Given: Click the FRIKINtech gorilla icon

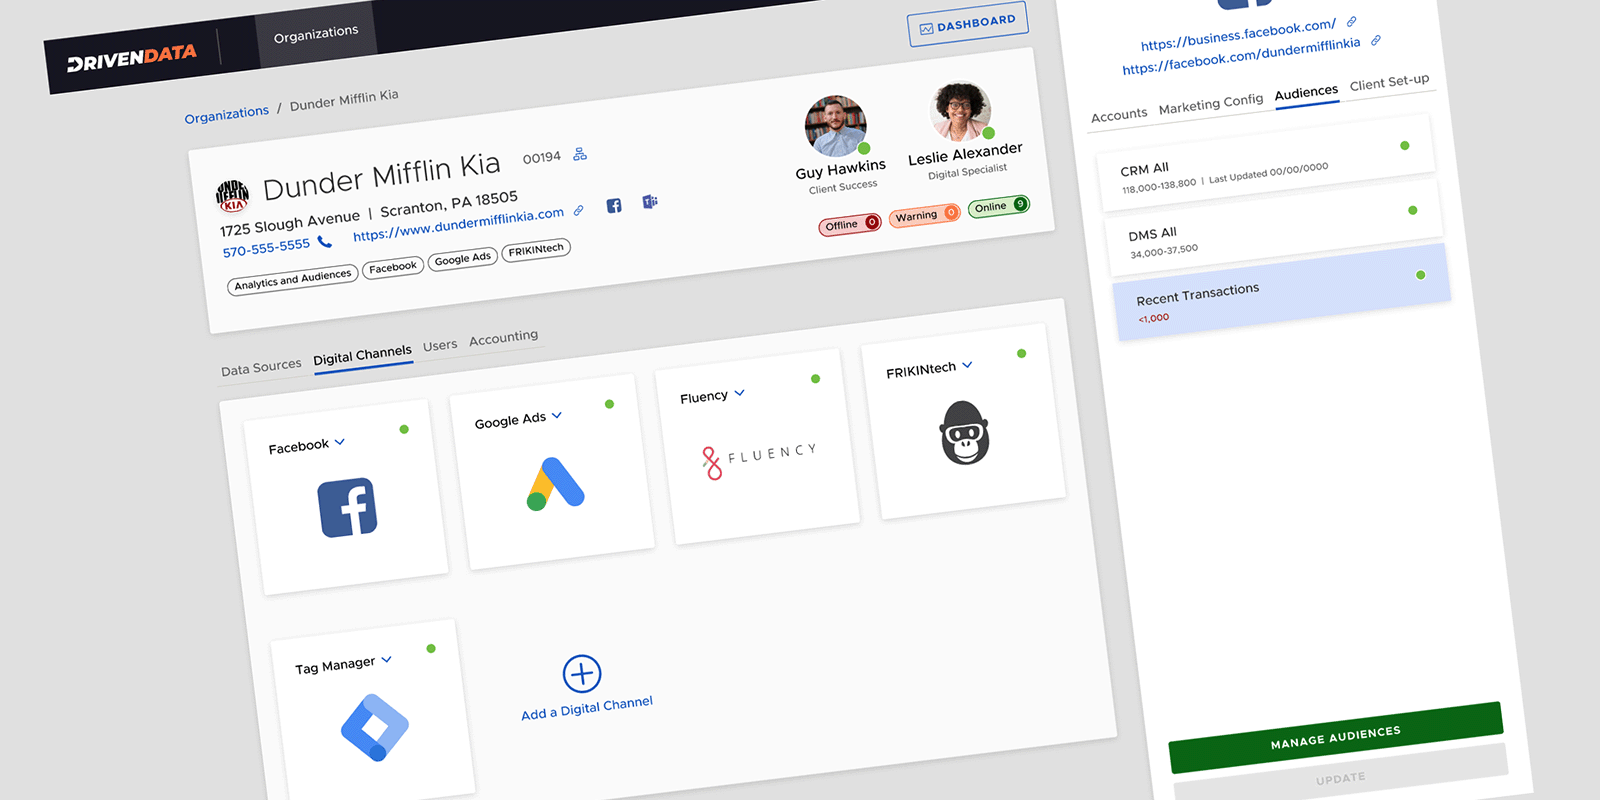Looking at the screenshot, I should 964,432.
